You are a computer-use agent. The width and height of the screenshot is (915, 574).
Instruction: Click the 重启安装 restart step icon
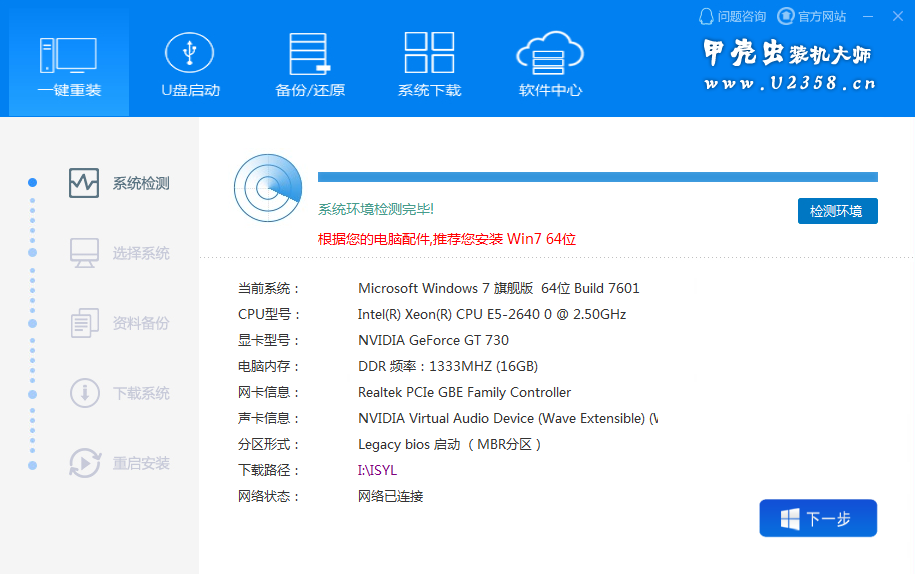(x=84, y=463)
